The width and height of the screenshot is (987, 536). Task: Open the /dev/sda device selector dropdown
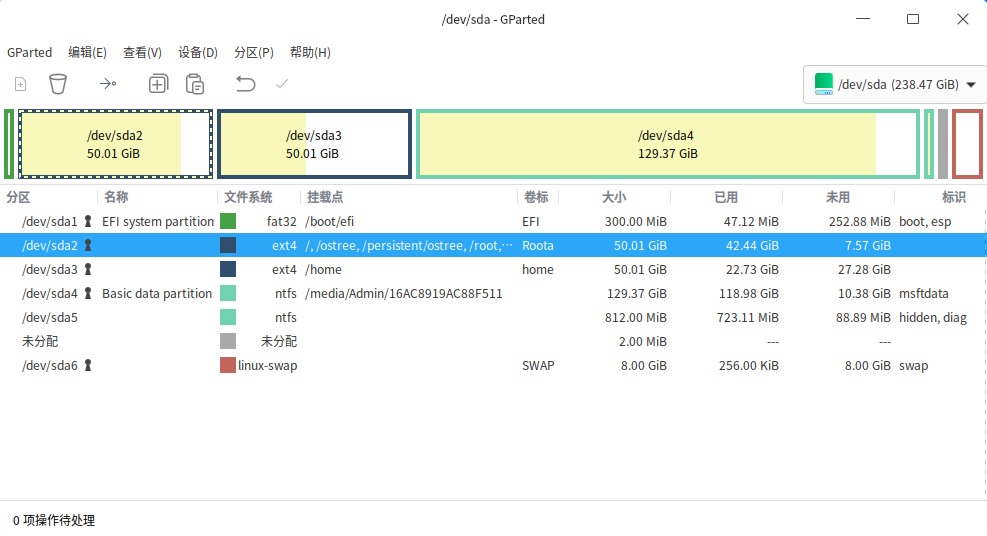[895, 84]
